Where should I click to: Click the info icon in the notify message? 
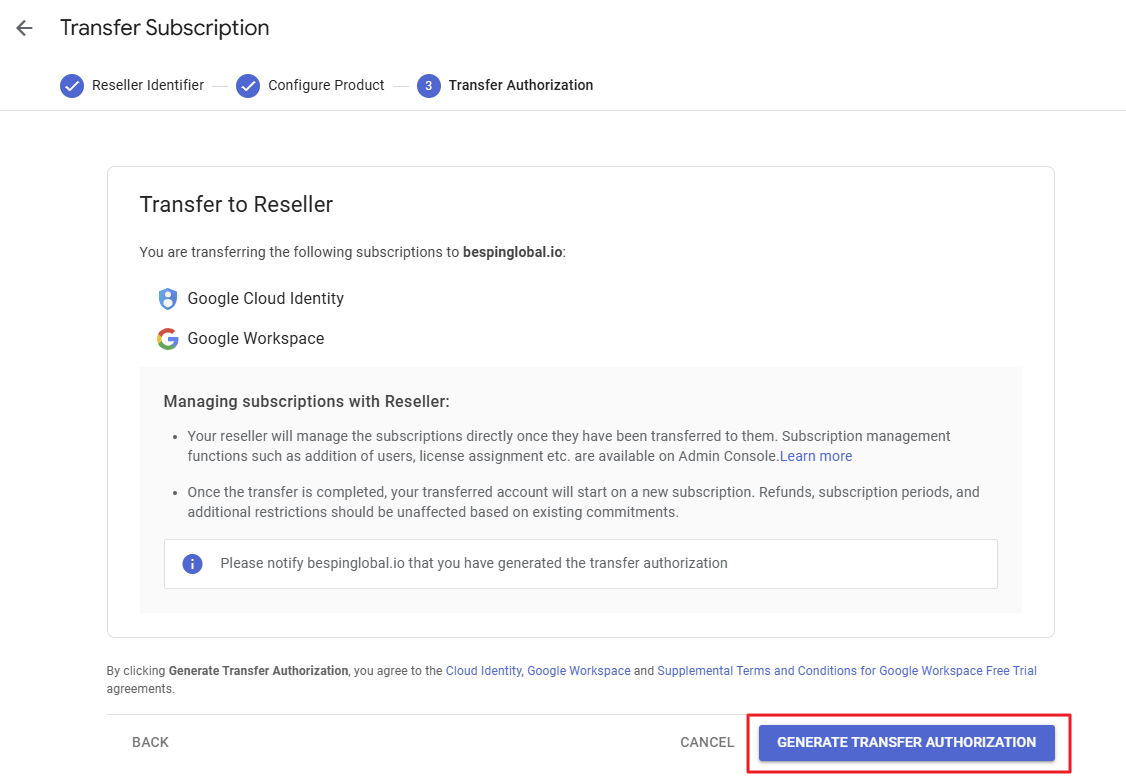(x=192, y=564)
